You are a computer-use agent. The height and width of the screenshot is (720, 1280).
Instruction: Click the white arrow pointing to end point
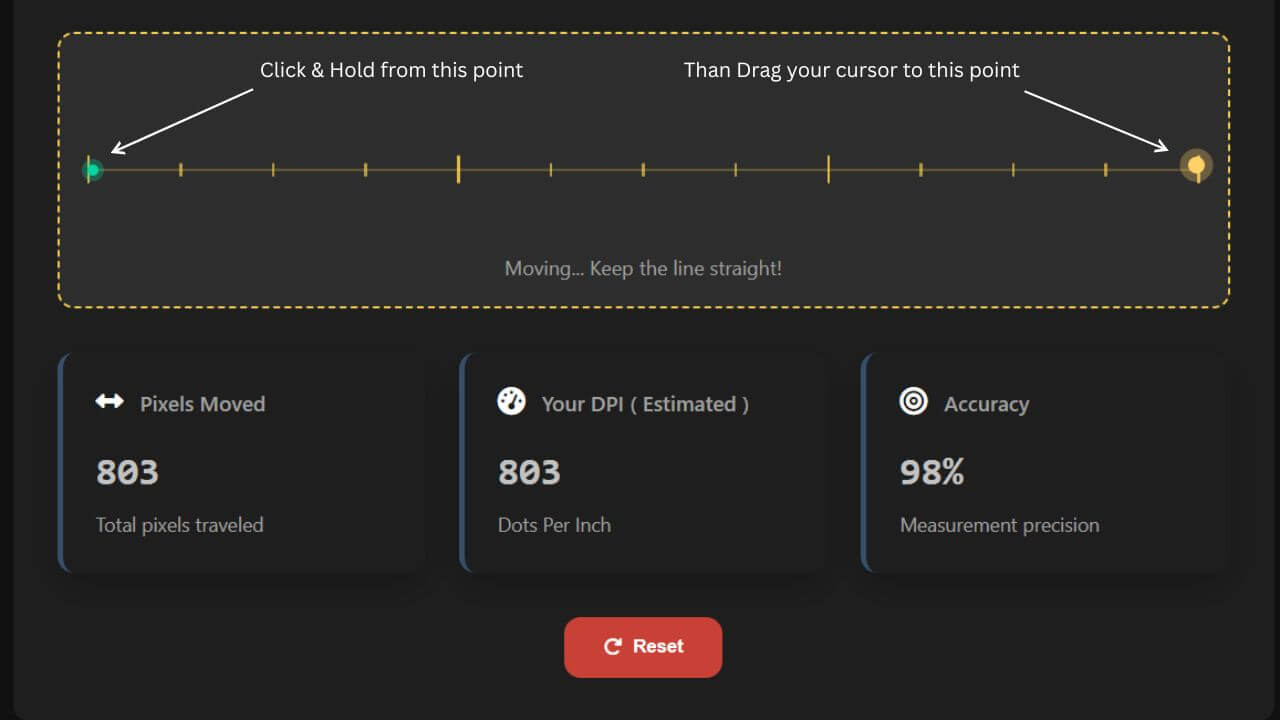(x=1096, y=121)
